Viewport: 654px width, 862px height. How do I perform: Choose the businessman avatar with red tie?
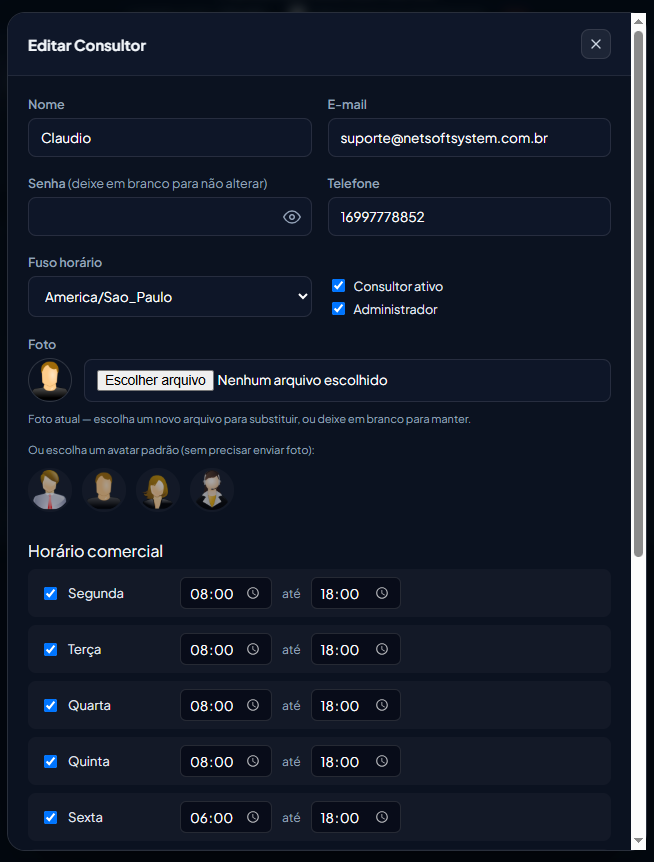click(50, 489)
